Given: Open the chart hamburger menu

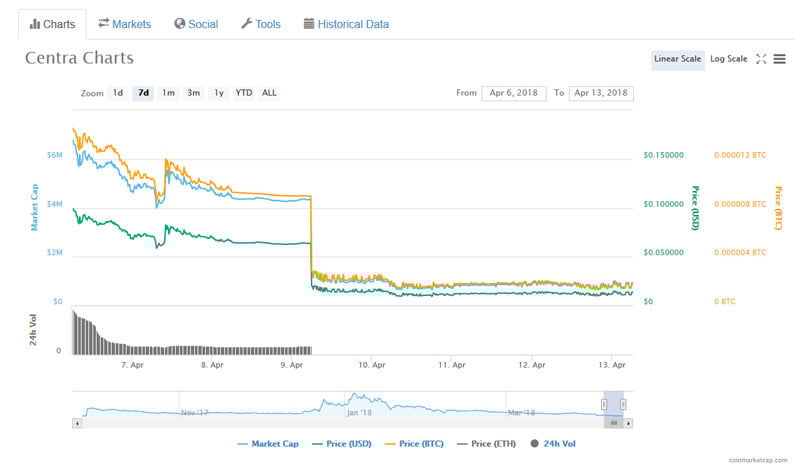Looking at the screenshot, I should coord(780,59).
